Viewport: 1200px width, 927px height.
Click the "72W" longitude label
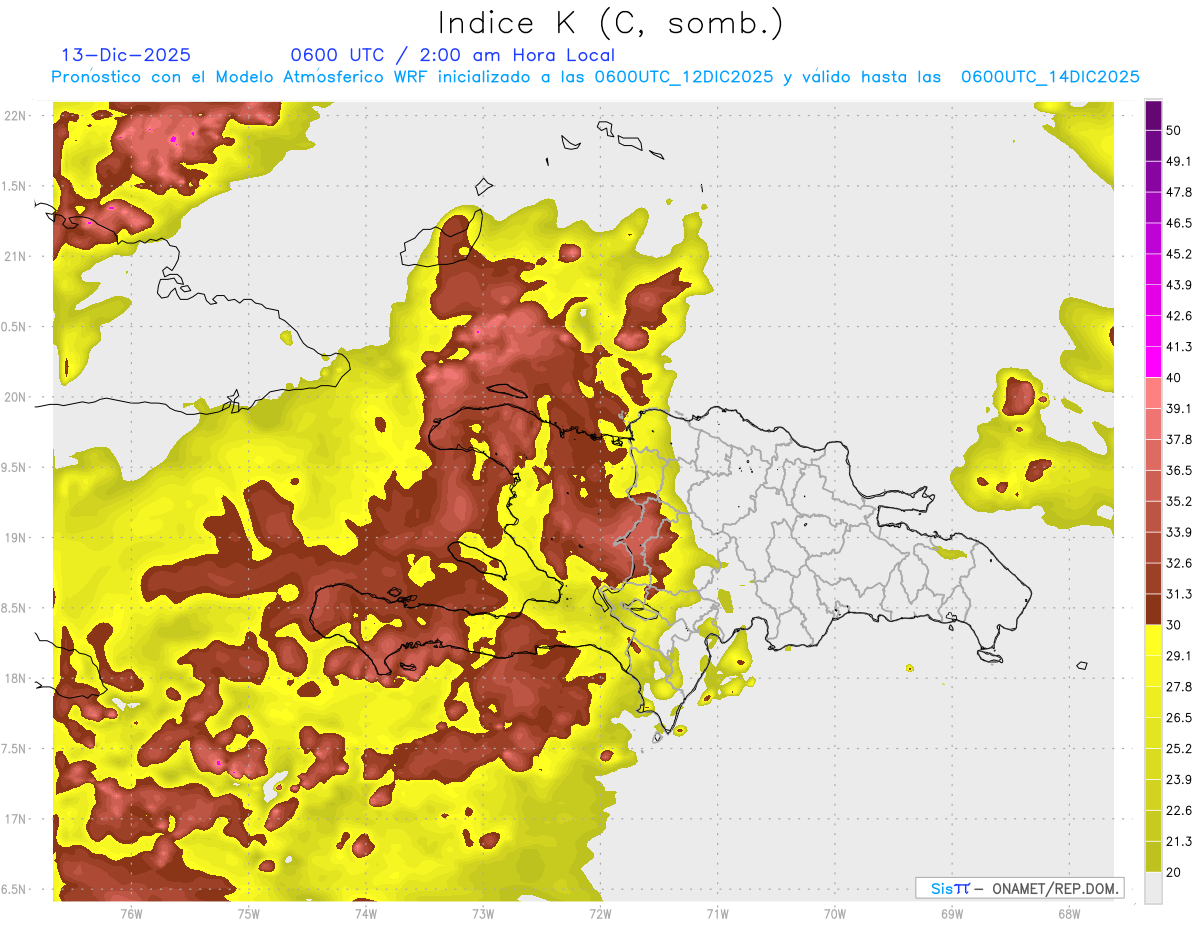tap(600, 913)
